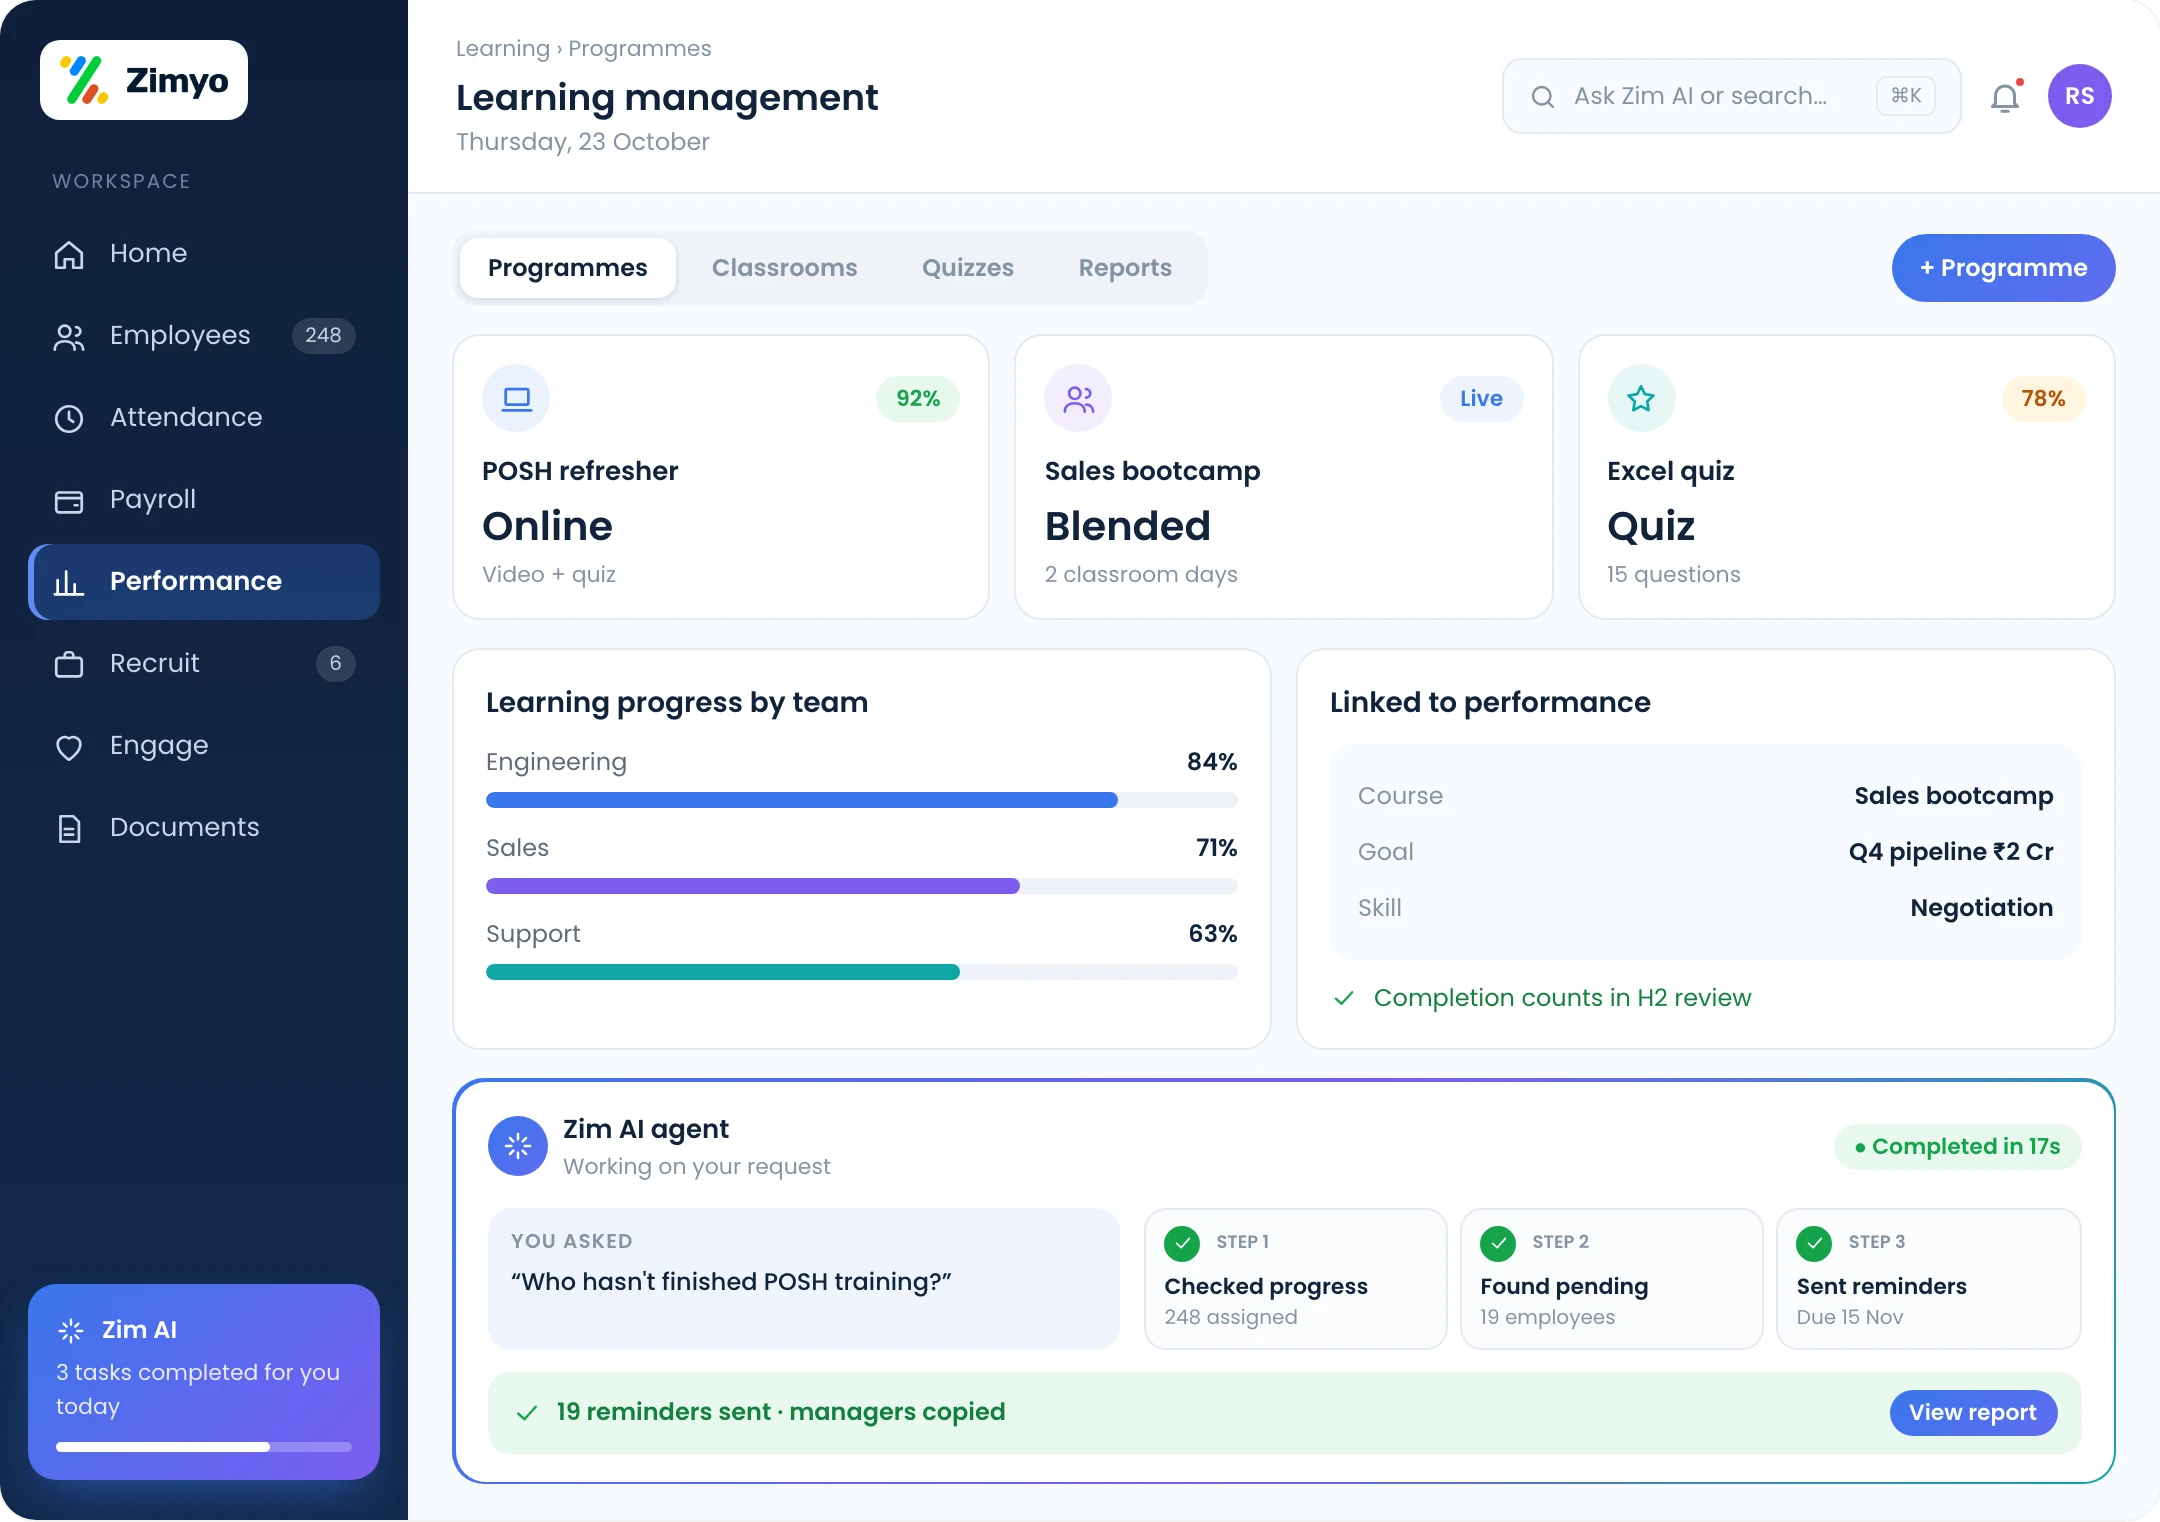Viewport: 2160px width, 1522px height.
Task: Open Payroll via its card icon
Action: tap(69, 500)
